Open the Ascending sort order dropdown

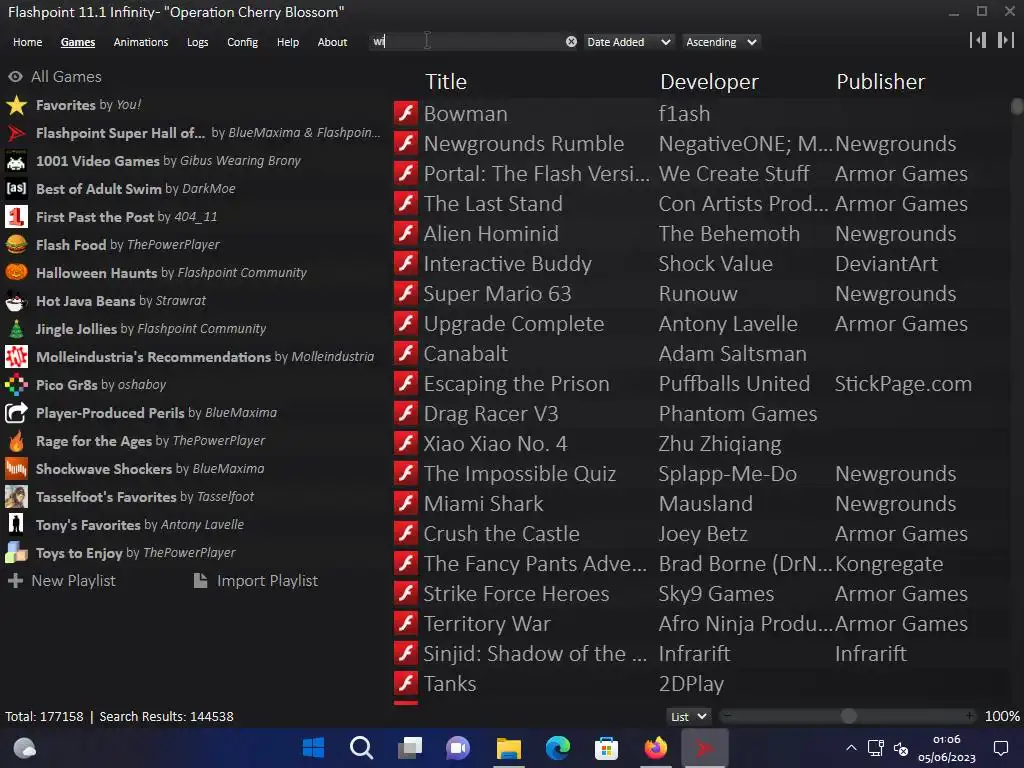coord(721,42)
